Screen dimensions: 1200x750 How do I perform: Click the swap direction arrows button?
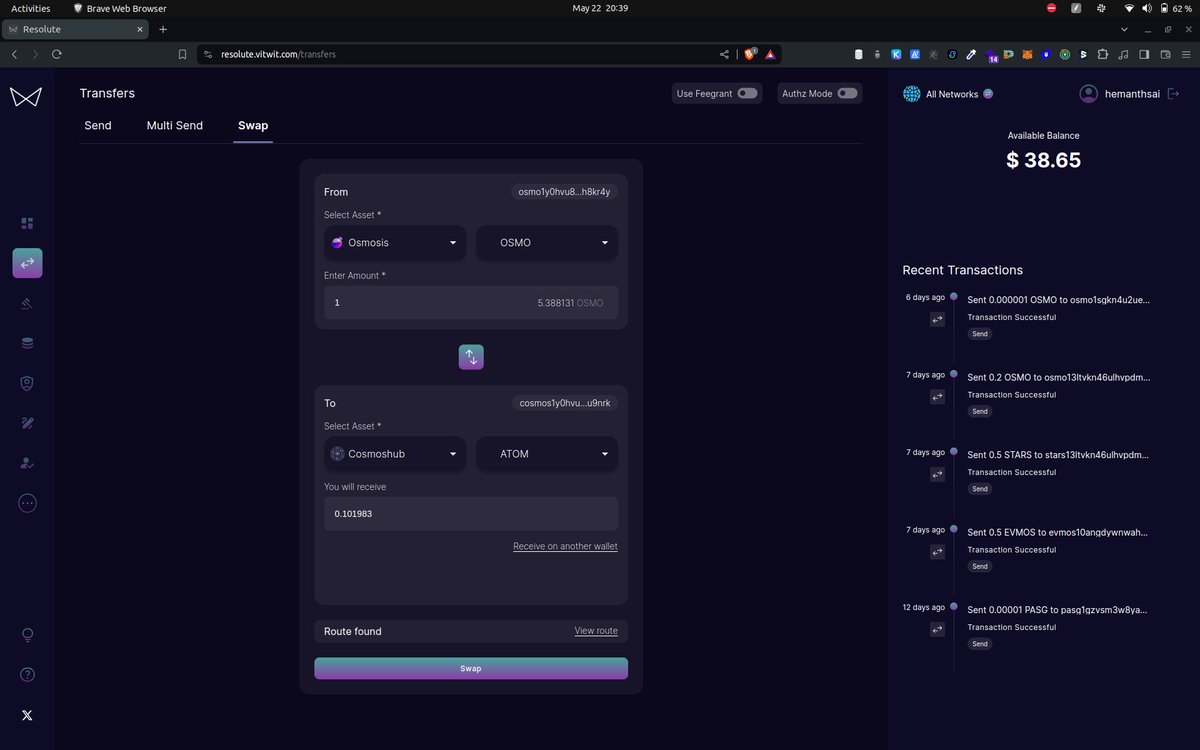click(471, 357)
